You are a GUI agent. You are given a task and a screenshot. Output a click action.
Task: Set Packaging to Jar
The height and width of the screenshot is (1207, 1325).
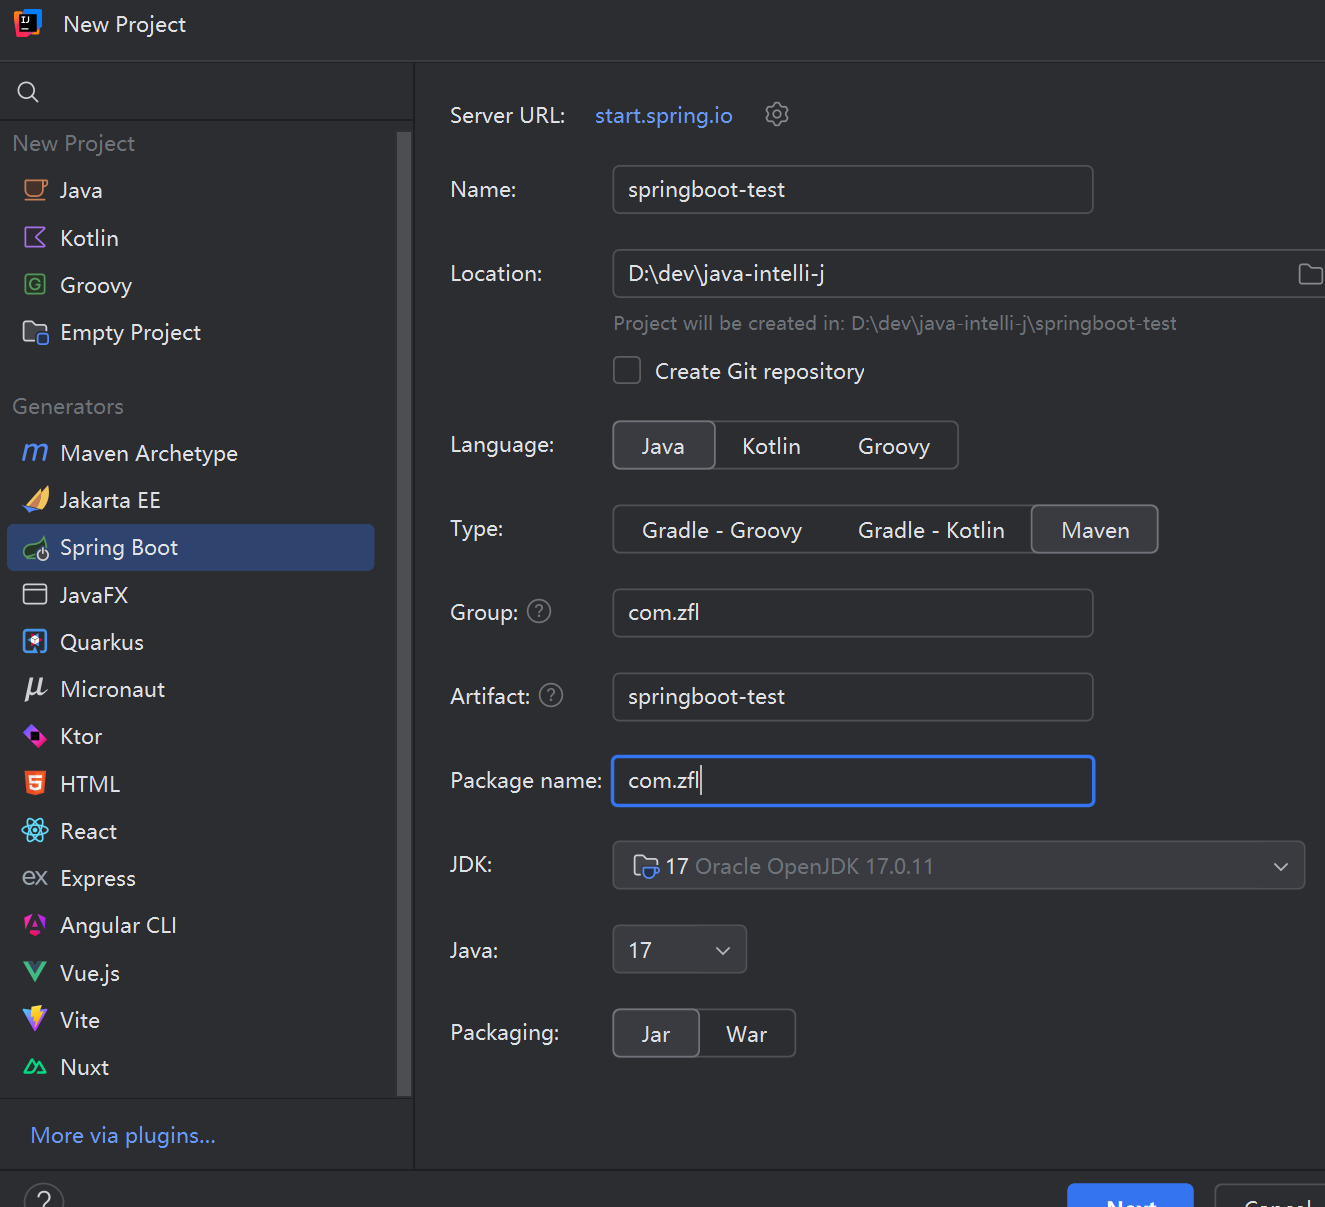(656, 1033)
